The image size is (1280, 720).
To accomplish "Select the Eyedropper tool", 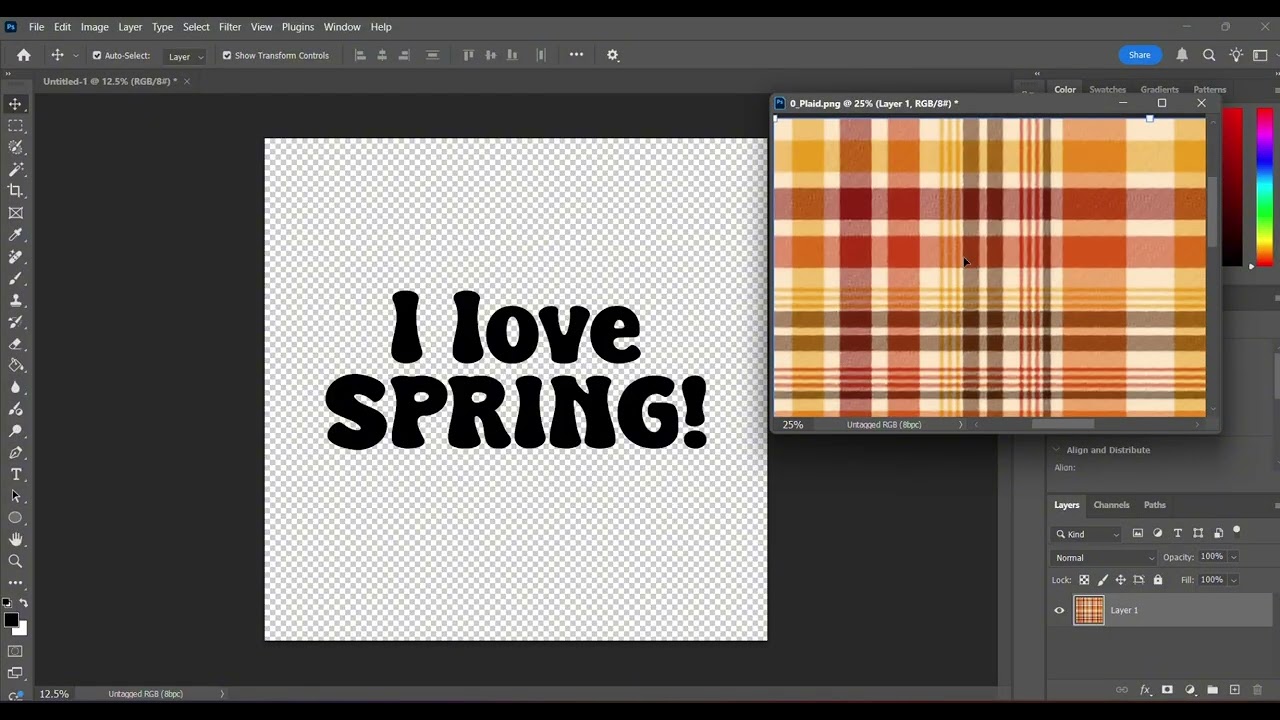I will click(x=15, y=235).
